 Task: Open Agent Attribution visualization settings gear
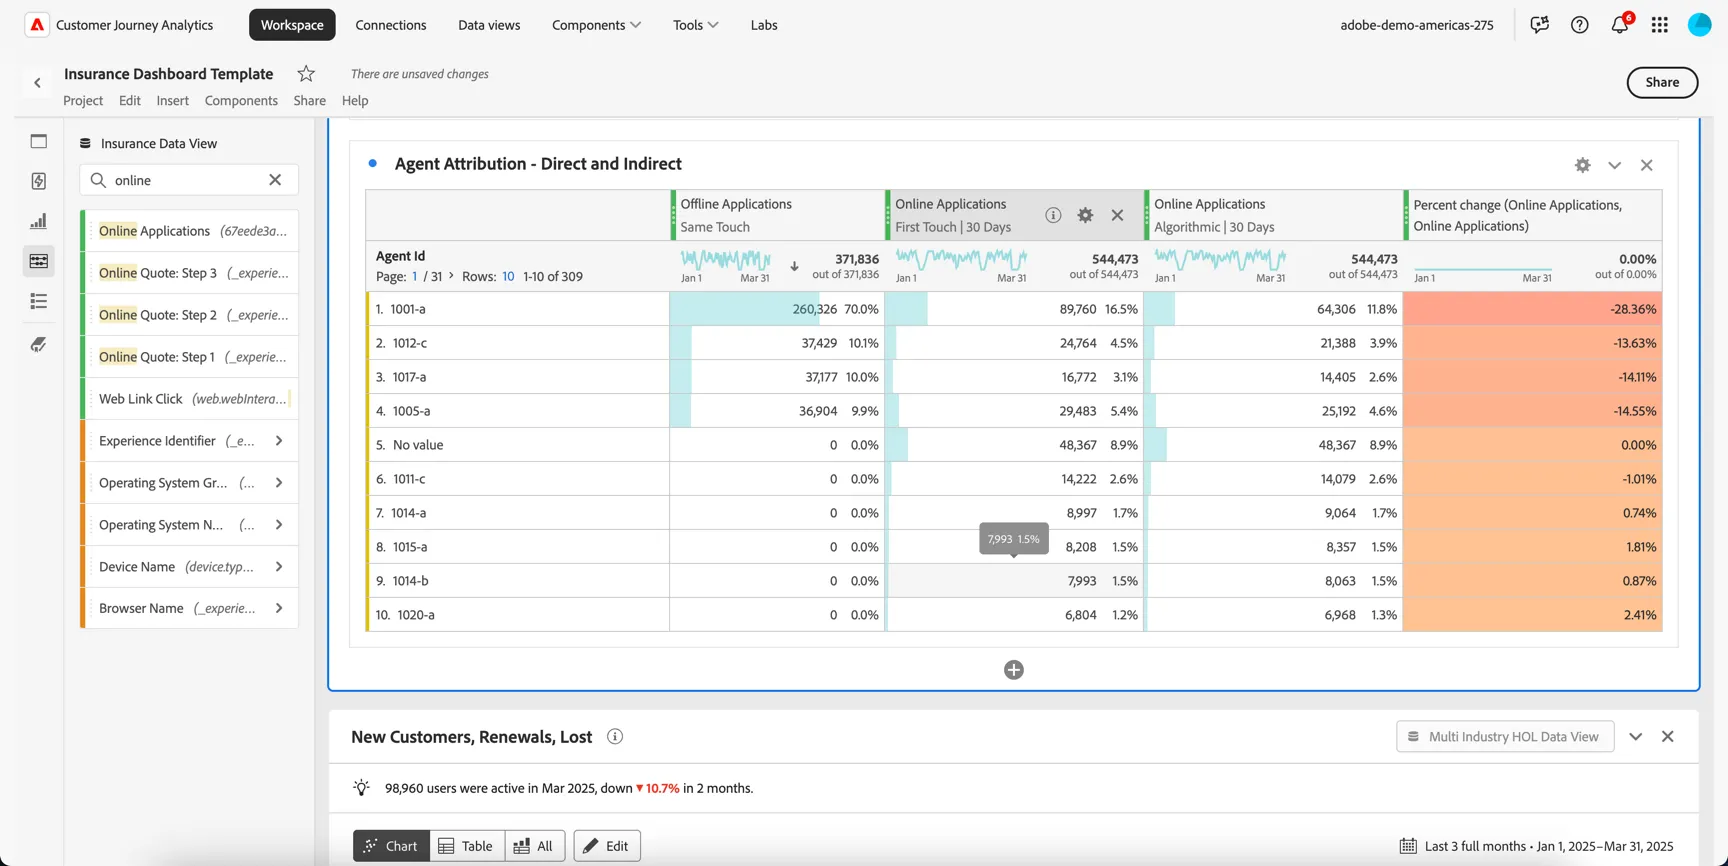point(1582,165)
